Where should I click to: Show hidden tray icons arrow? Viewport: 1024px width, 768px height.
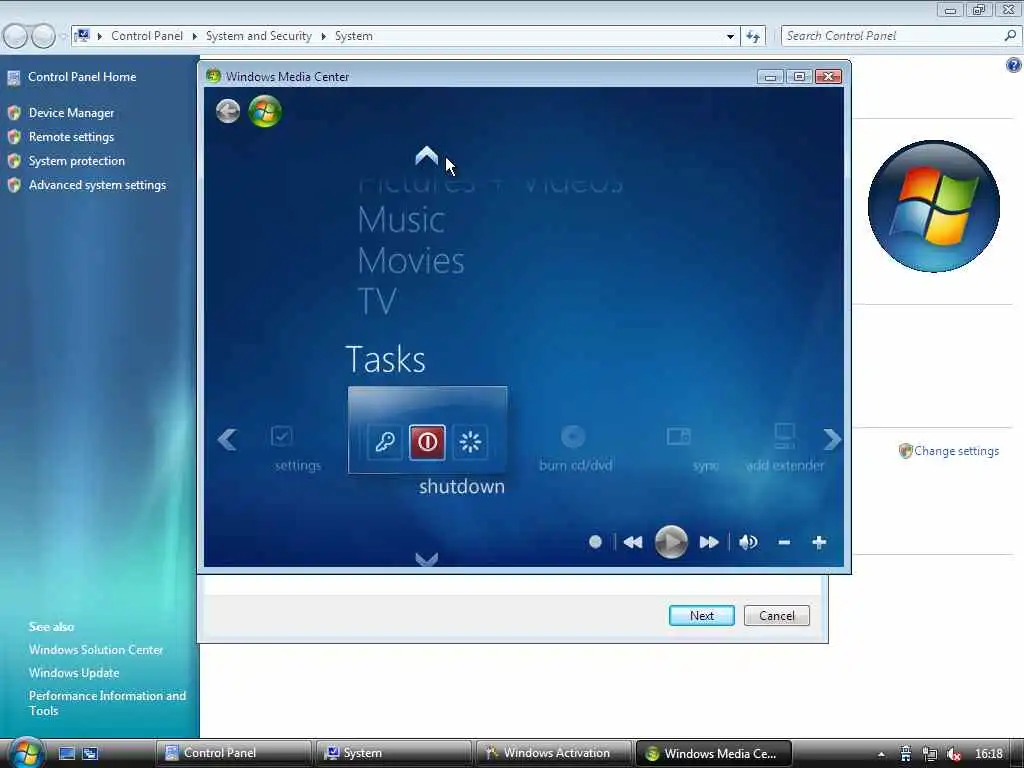pos(881,754)
